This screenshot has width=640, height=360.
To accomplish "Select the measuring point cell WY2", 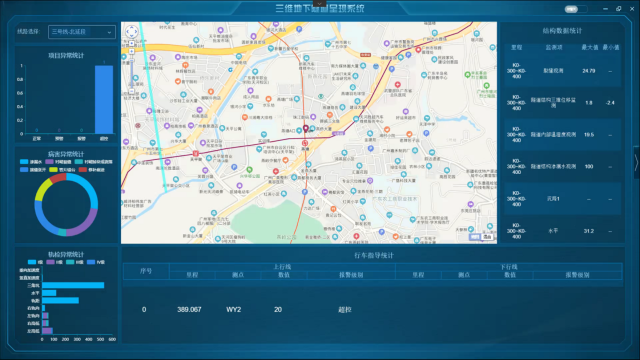I will tap(233, 310).
